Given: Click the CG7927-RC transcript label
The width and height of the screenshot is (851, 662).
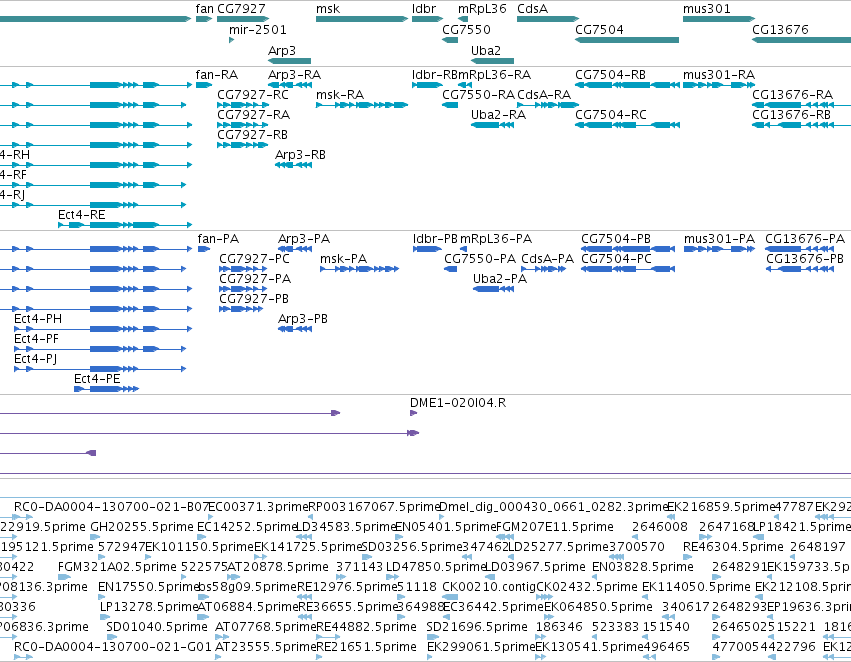Looking at the screenshot, I should (x=252, y=94).
